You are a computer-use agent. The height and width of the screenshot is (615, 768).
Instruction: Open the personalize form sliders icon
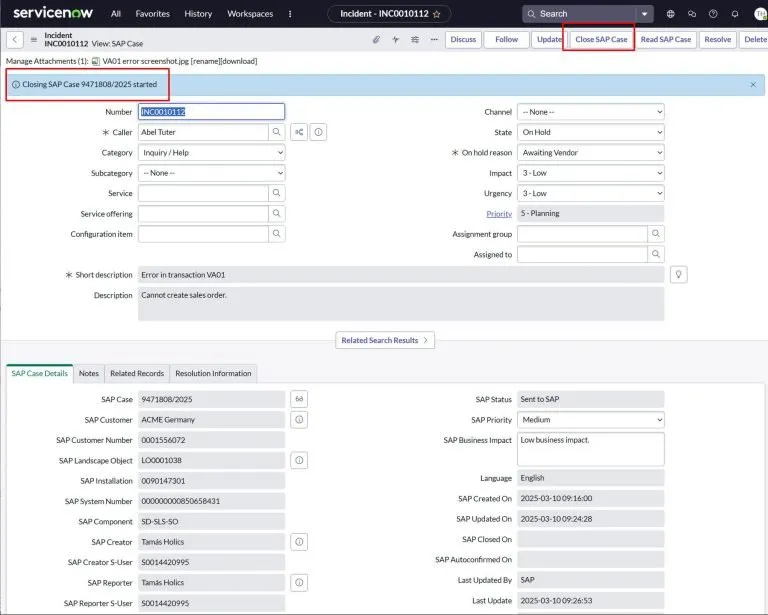[415, 40]
